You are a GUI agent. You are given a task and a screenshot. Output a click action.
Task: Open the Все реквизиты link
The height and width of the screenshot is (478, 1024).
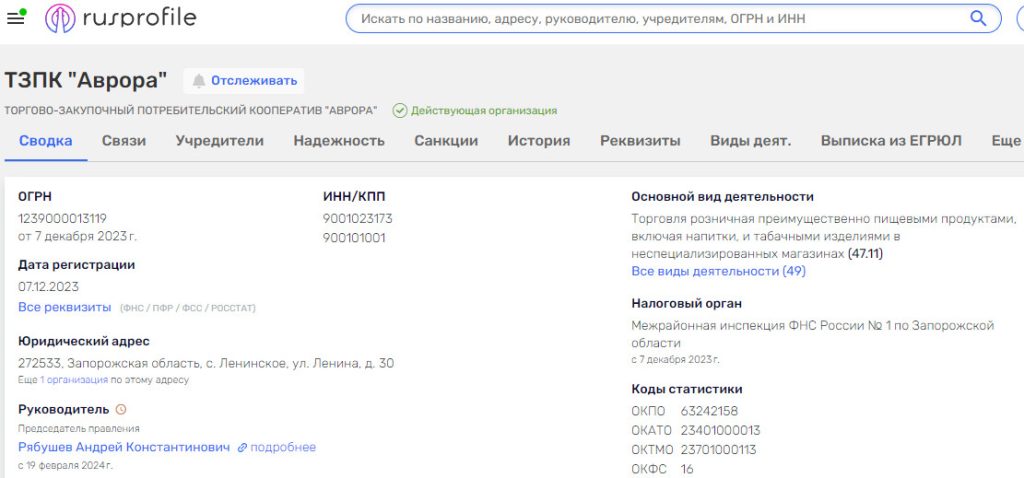[65, 307]
